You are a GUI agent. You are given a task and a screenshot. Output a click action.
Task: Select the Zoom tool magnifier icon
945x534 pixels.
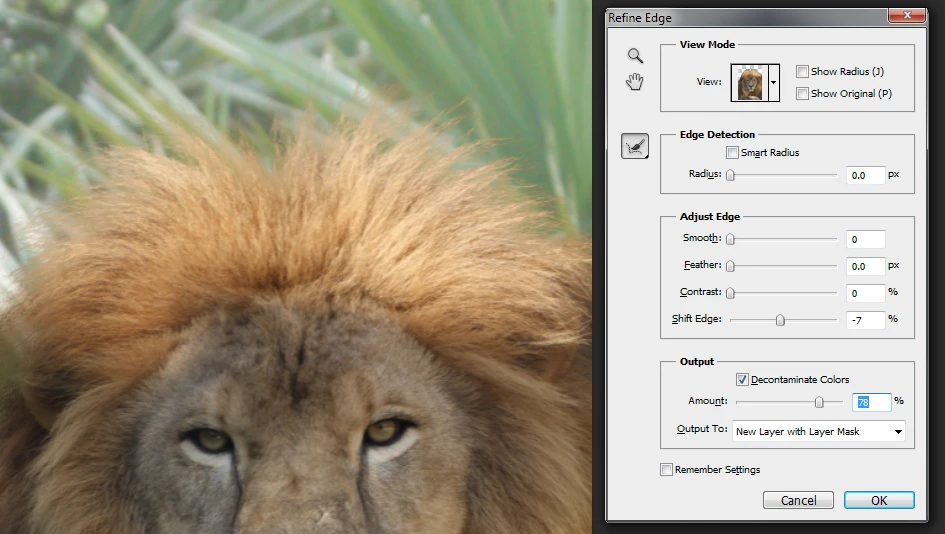(635, 56)
